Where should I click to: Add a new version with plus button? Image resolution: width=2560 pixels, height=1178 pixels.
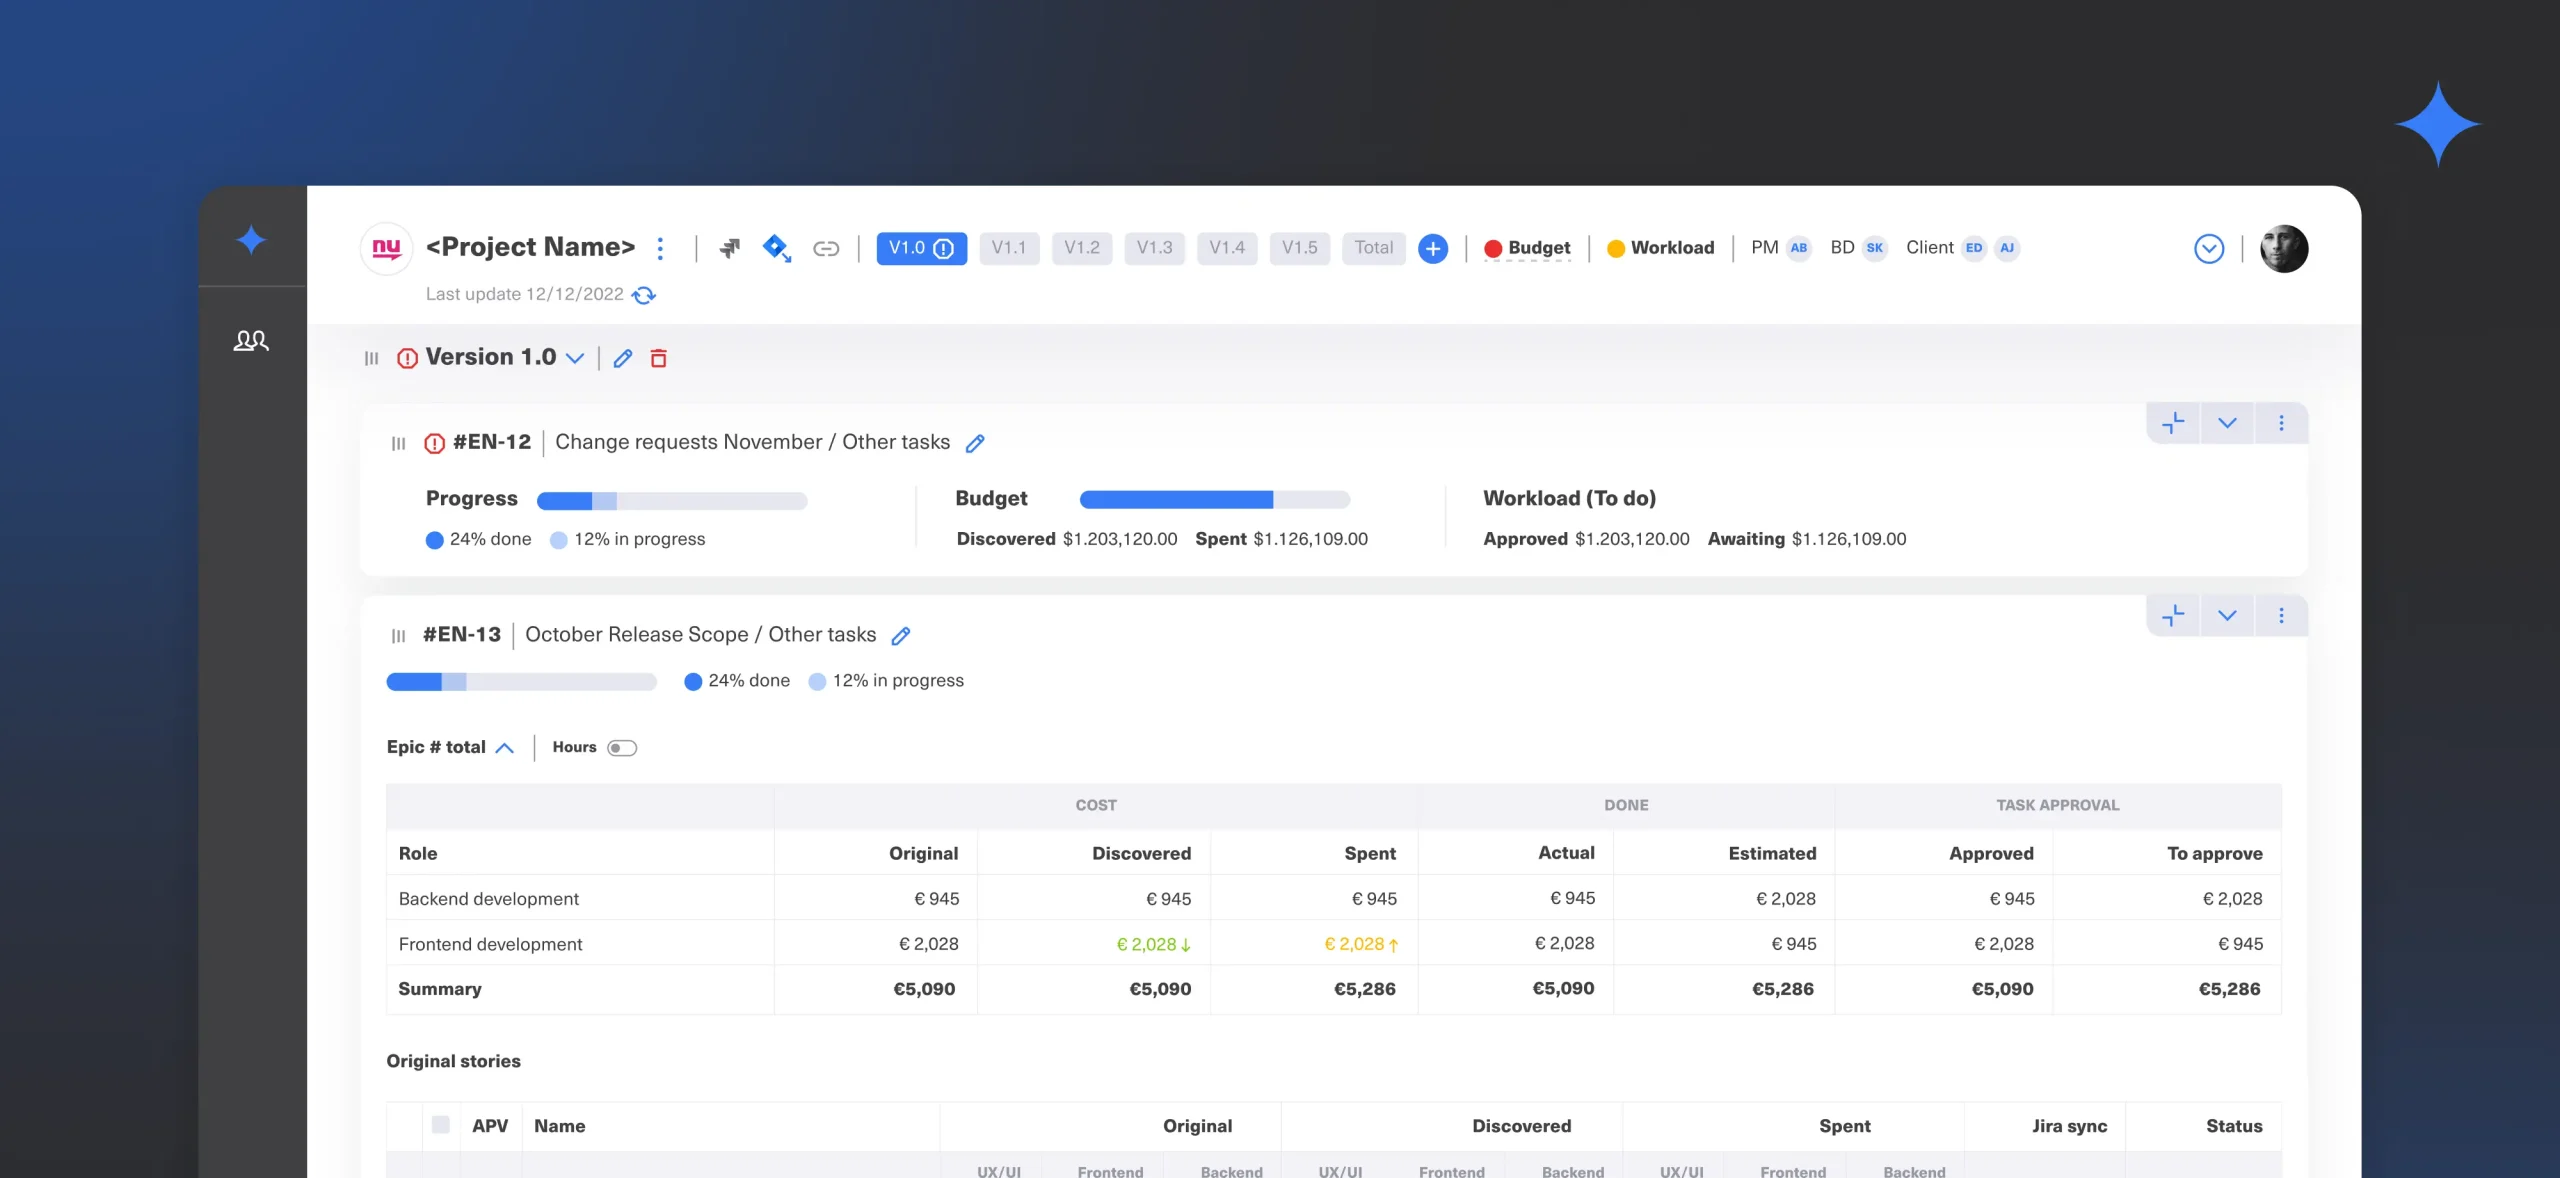point(1432,249)
